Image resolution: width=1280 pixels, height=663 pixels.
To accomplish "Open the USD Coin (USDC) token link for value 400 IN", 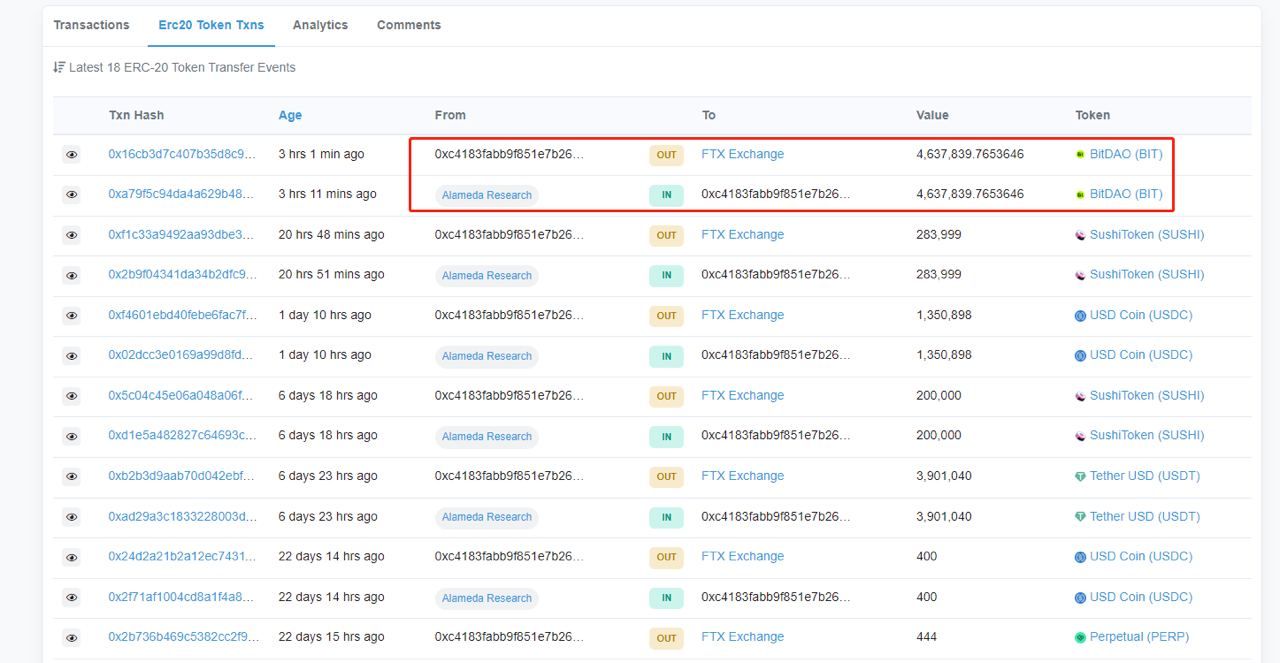I will (x=1140, y=597).
